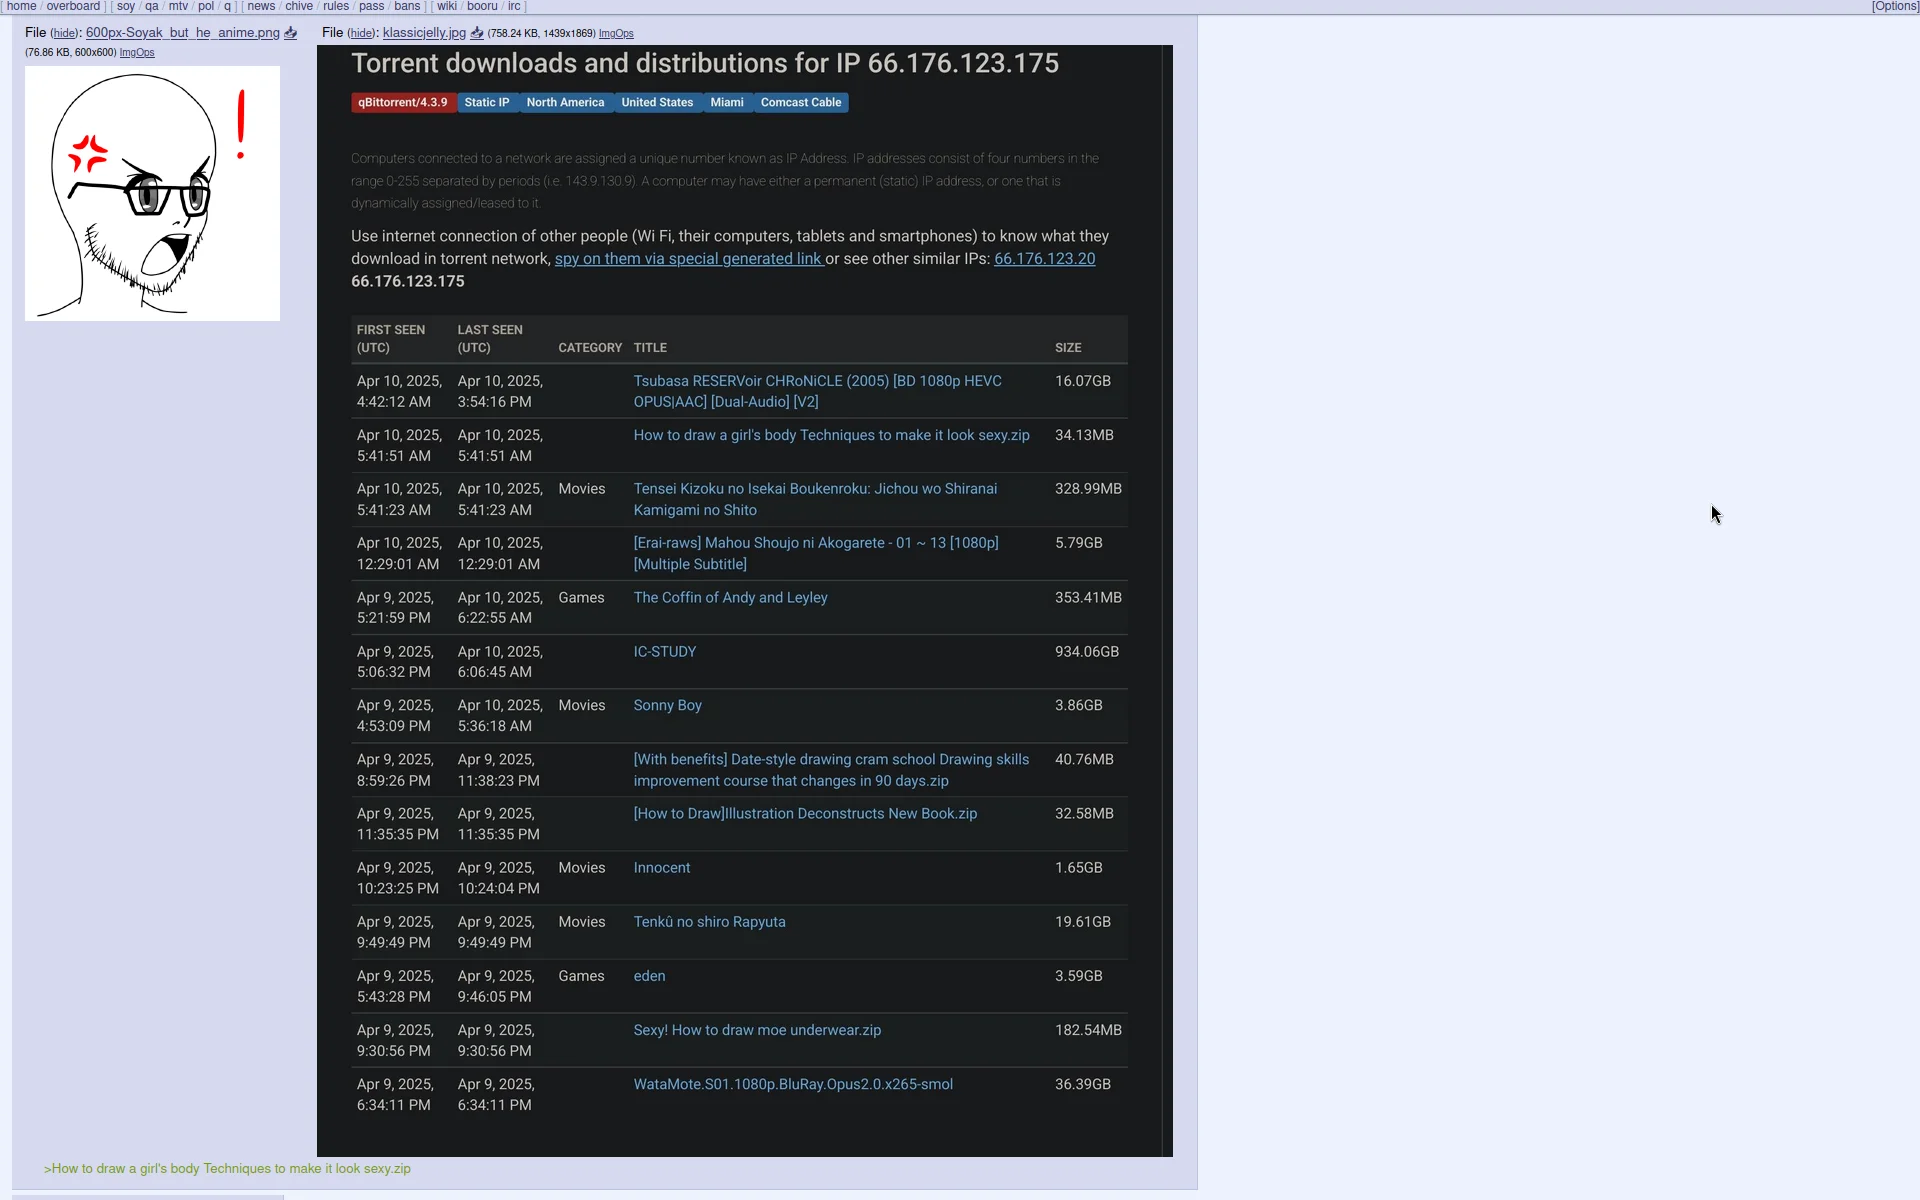Go to the overboard
Screen dimensions: 1920x1200
(73, 6)
